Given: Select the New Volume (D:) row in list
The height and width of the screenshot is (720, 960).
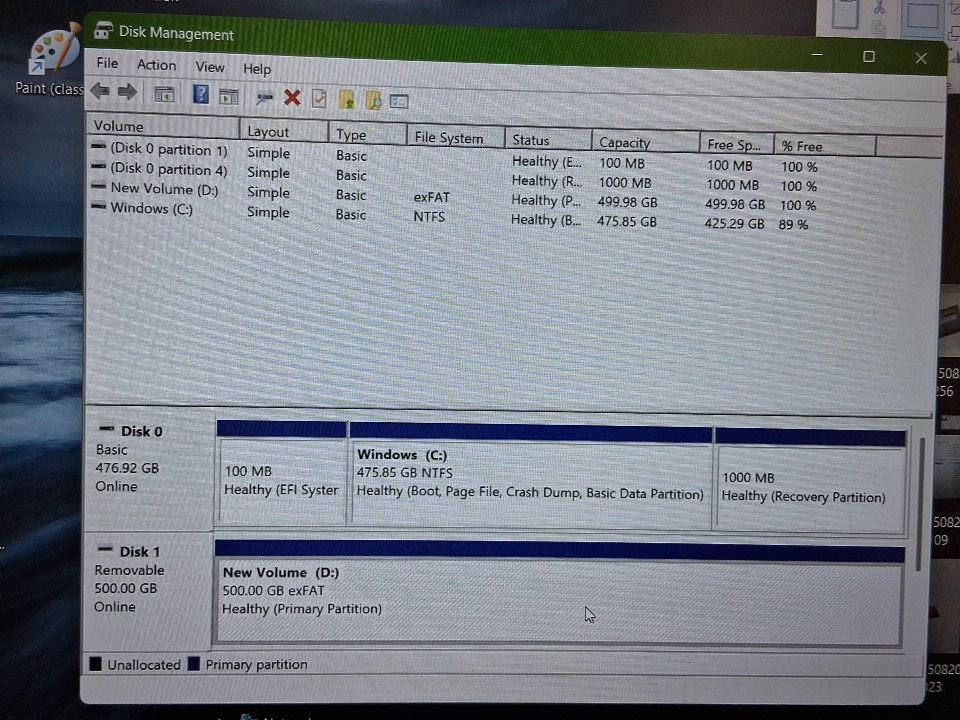Looking at the screenshot, I should [453, 196].
